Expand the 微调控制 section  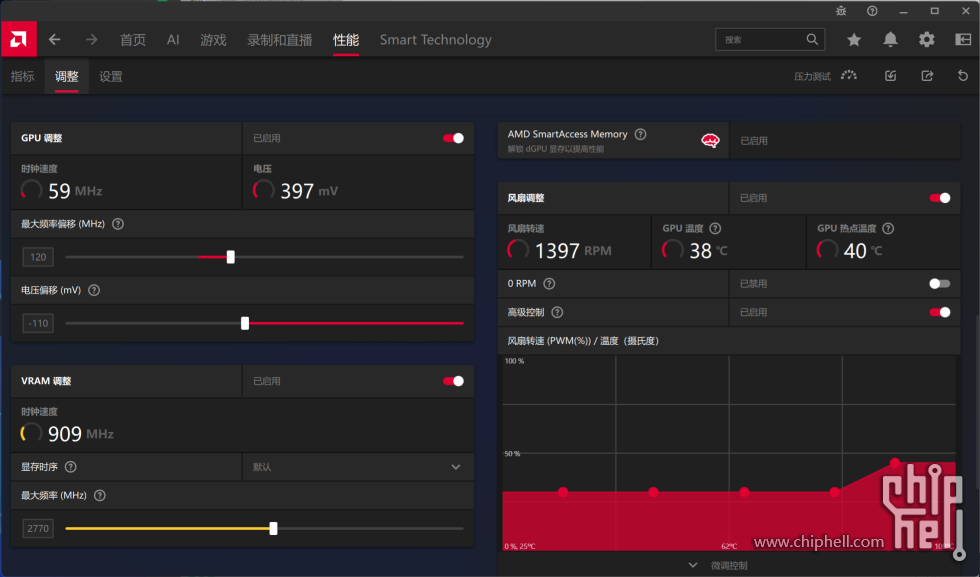pyautogui.click(x=719, y=565)
